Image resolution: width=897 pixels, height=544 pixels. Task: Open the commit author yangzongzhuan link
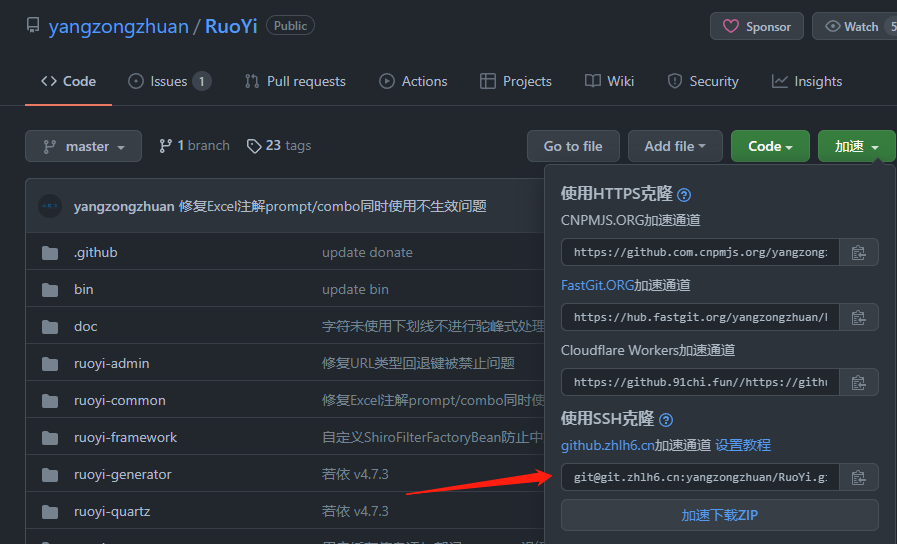(124, 206)
